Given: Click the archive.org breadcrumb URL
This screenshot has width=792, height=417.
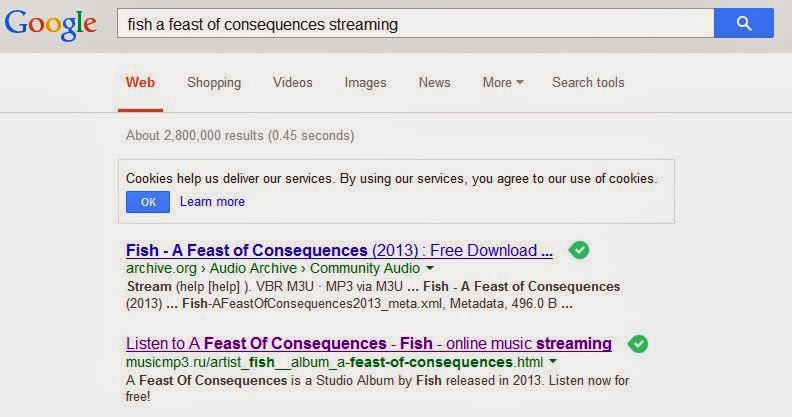Looking at the screenshot, I should click(273, 268).
